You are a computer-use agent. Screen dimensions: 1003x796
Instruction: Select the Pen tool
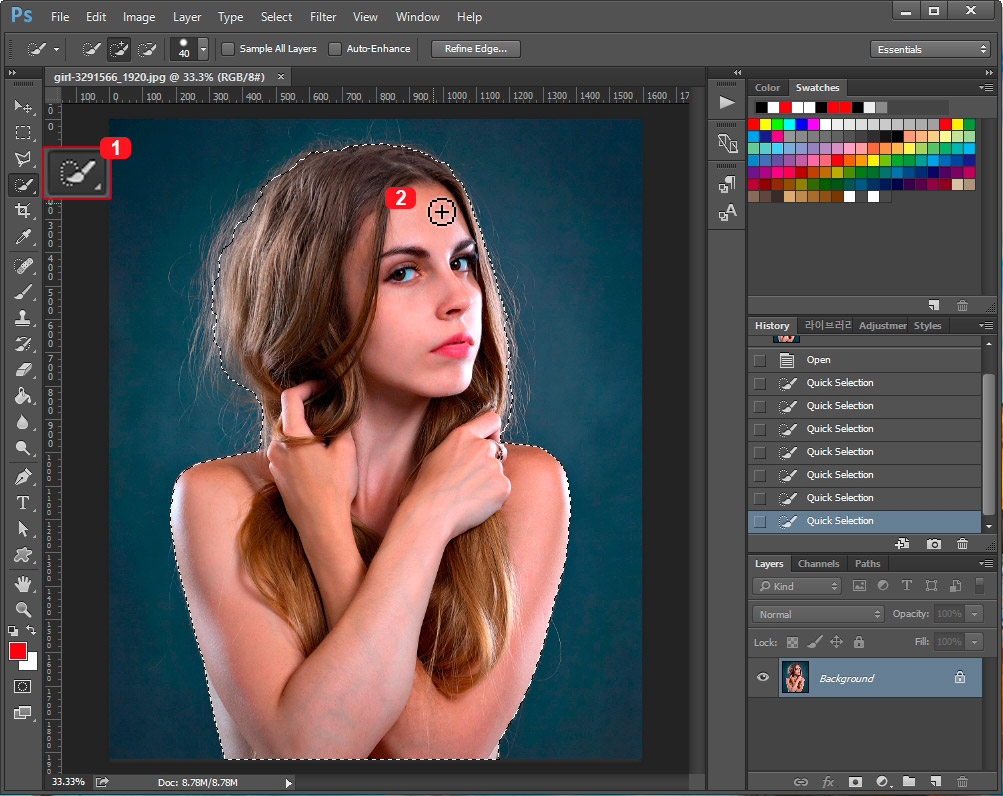pos(22,475)
